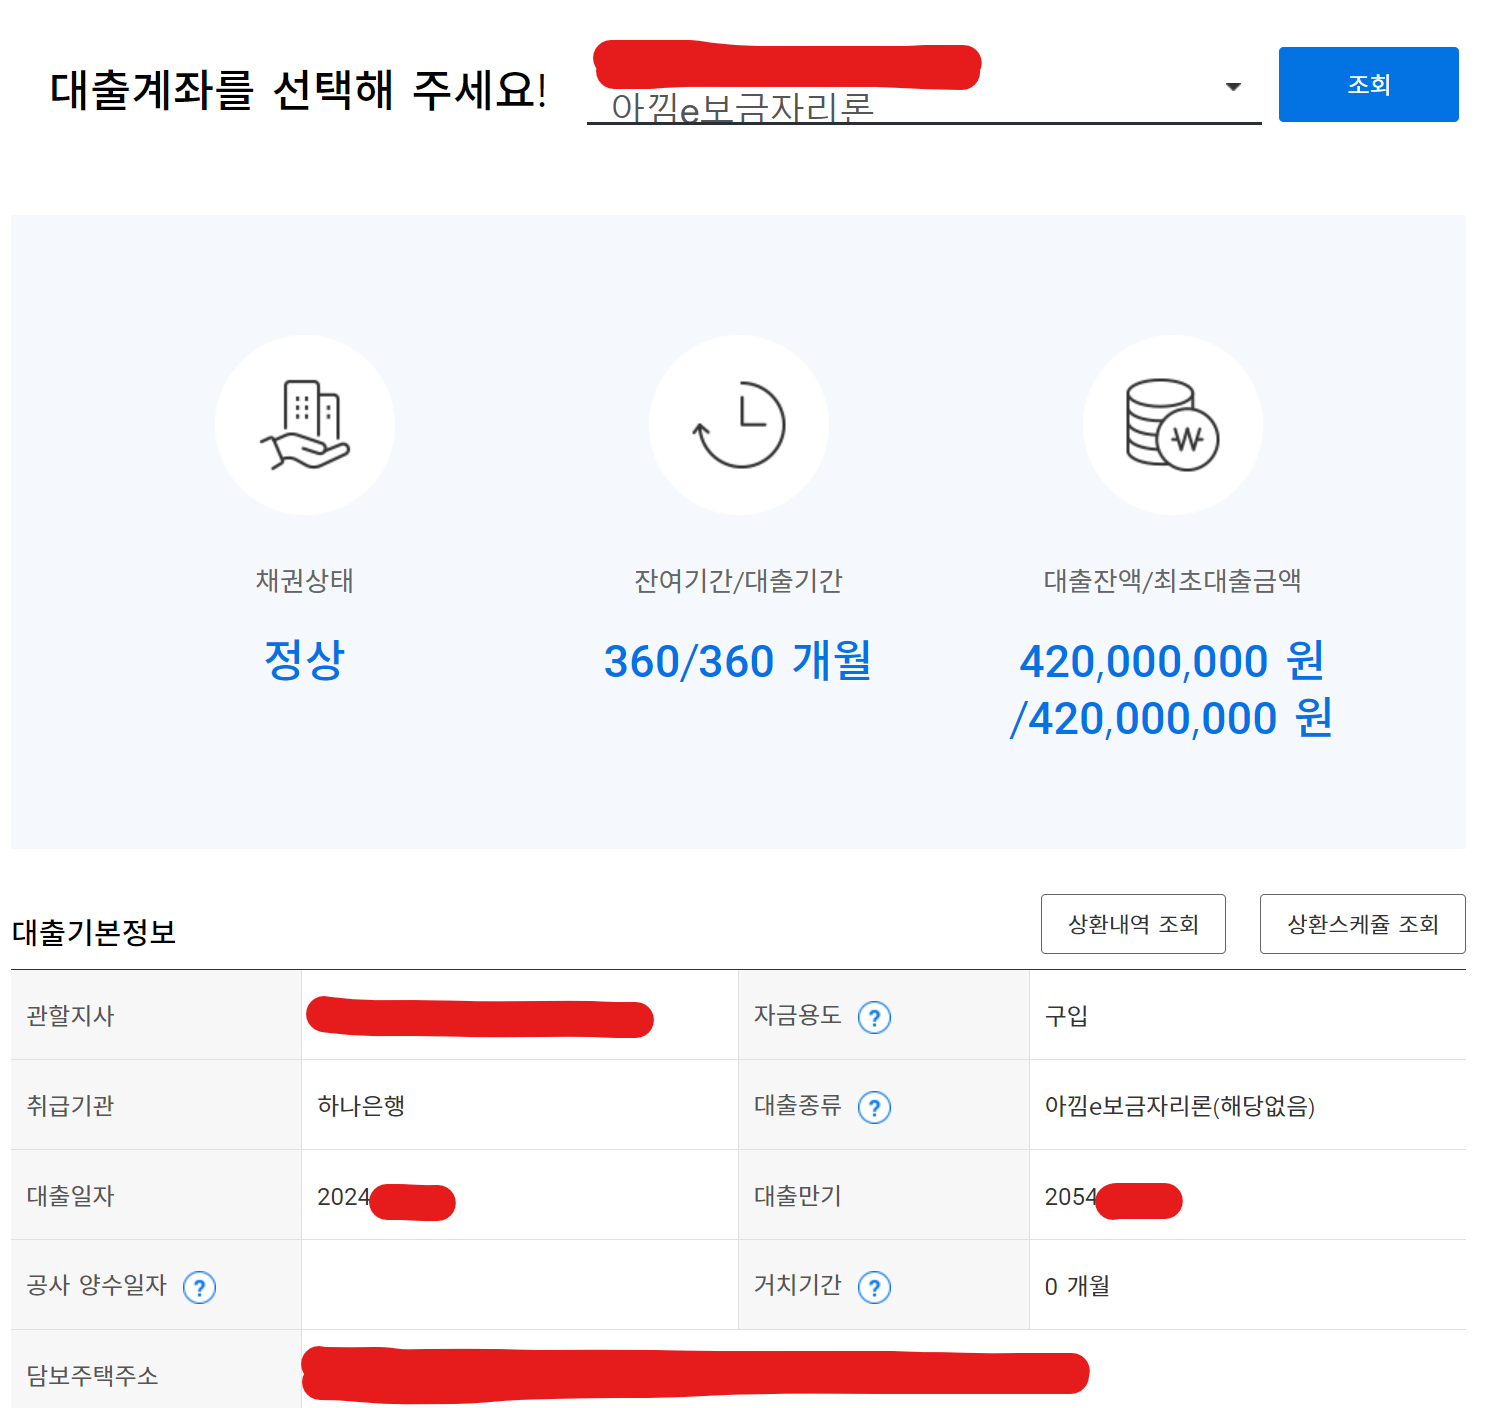Click the 대출기본정보 section heading
The height and width of the screenshot is (1408, 1501).
tap(94, 933)
